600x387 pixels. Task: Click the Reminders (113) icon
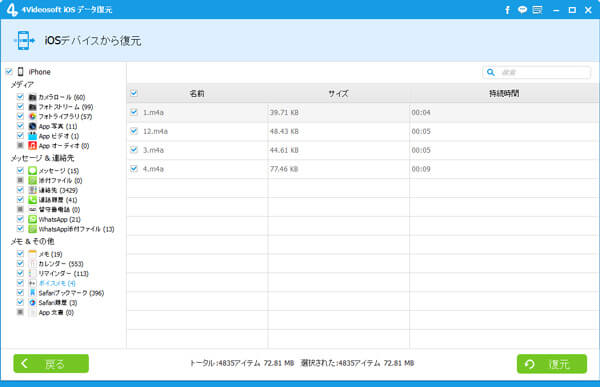[x=33, y=273]
